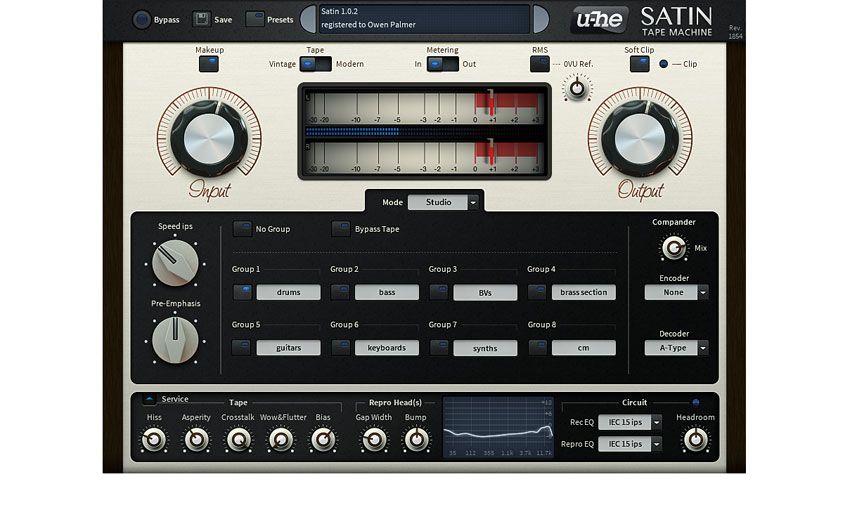Click the preset name display Satin 1.0.2
Viewport: 850px width, 505px height.
pyautogui.click(x=424, y=19)
